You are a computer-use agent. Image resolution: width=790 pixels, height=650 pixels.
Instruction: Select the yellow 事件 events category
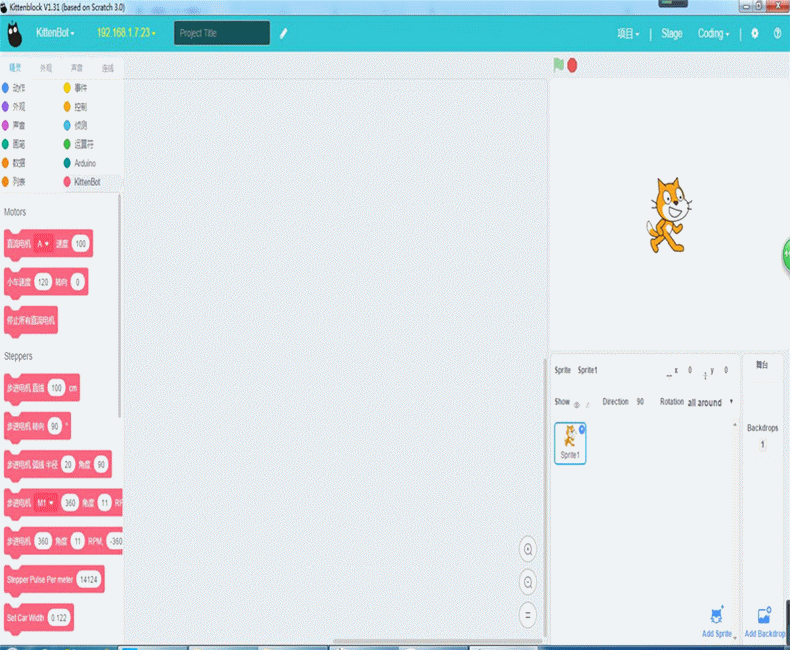(x=76, y=88)
